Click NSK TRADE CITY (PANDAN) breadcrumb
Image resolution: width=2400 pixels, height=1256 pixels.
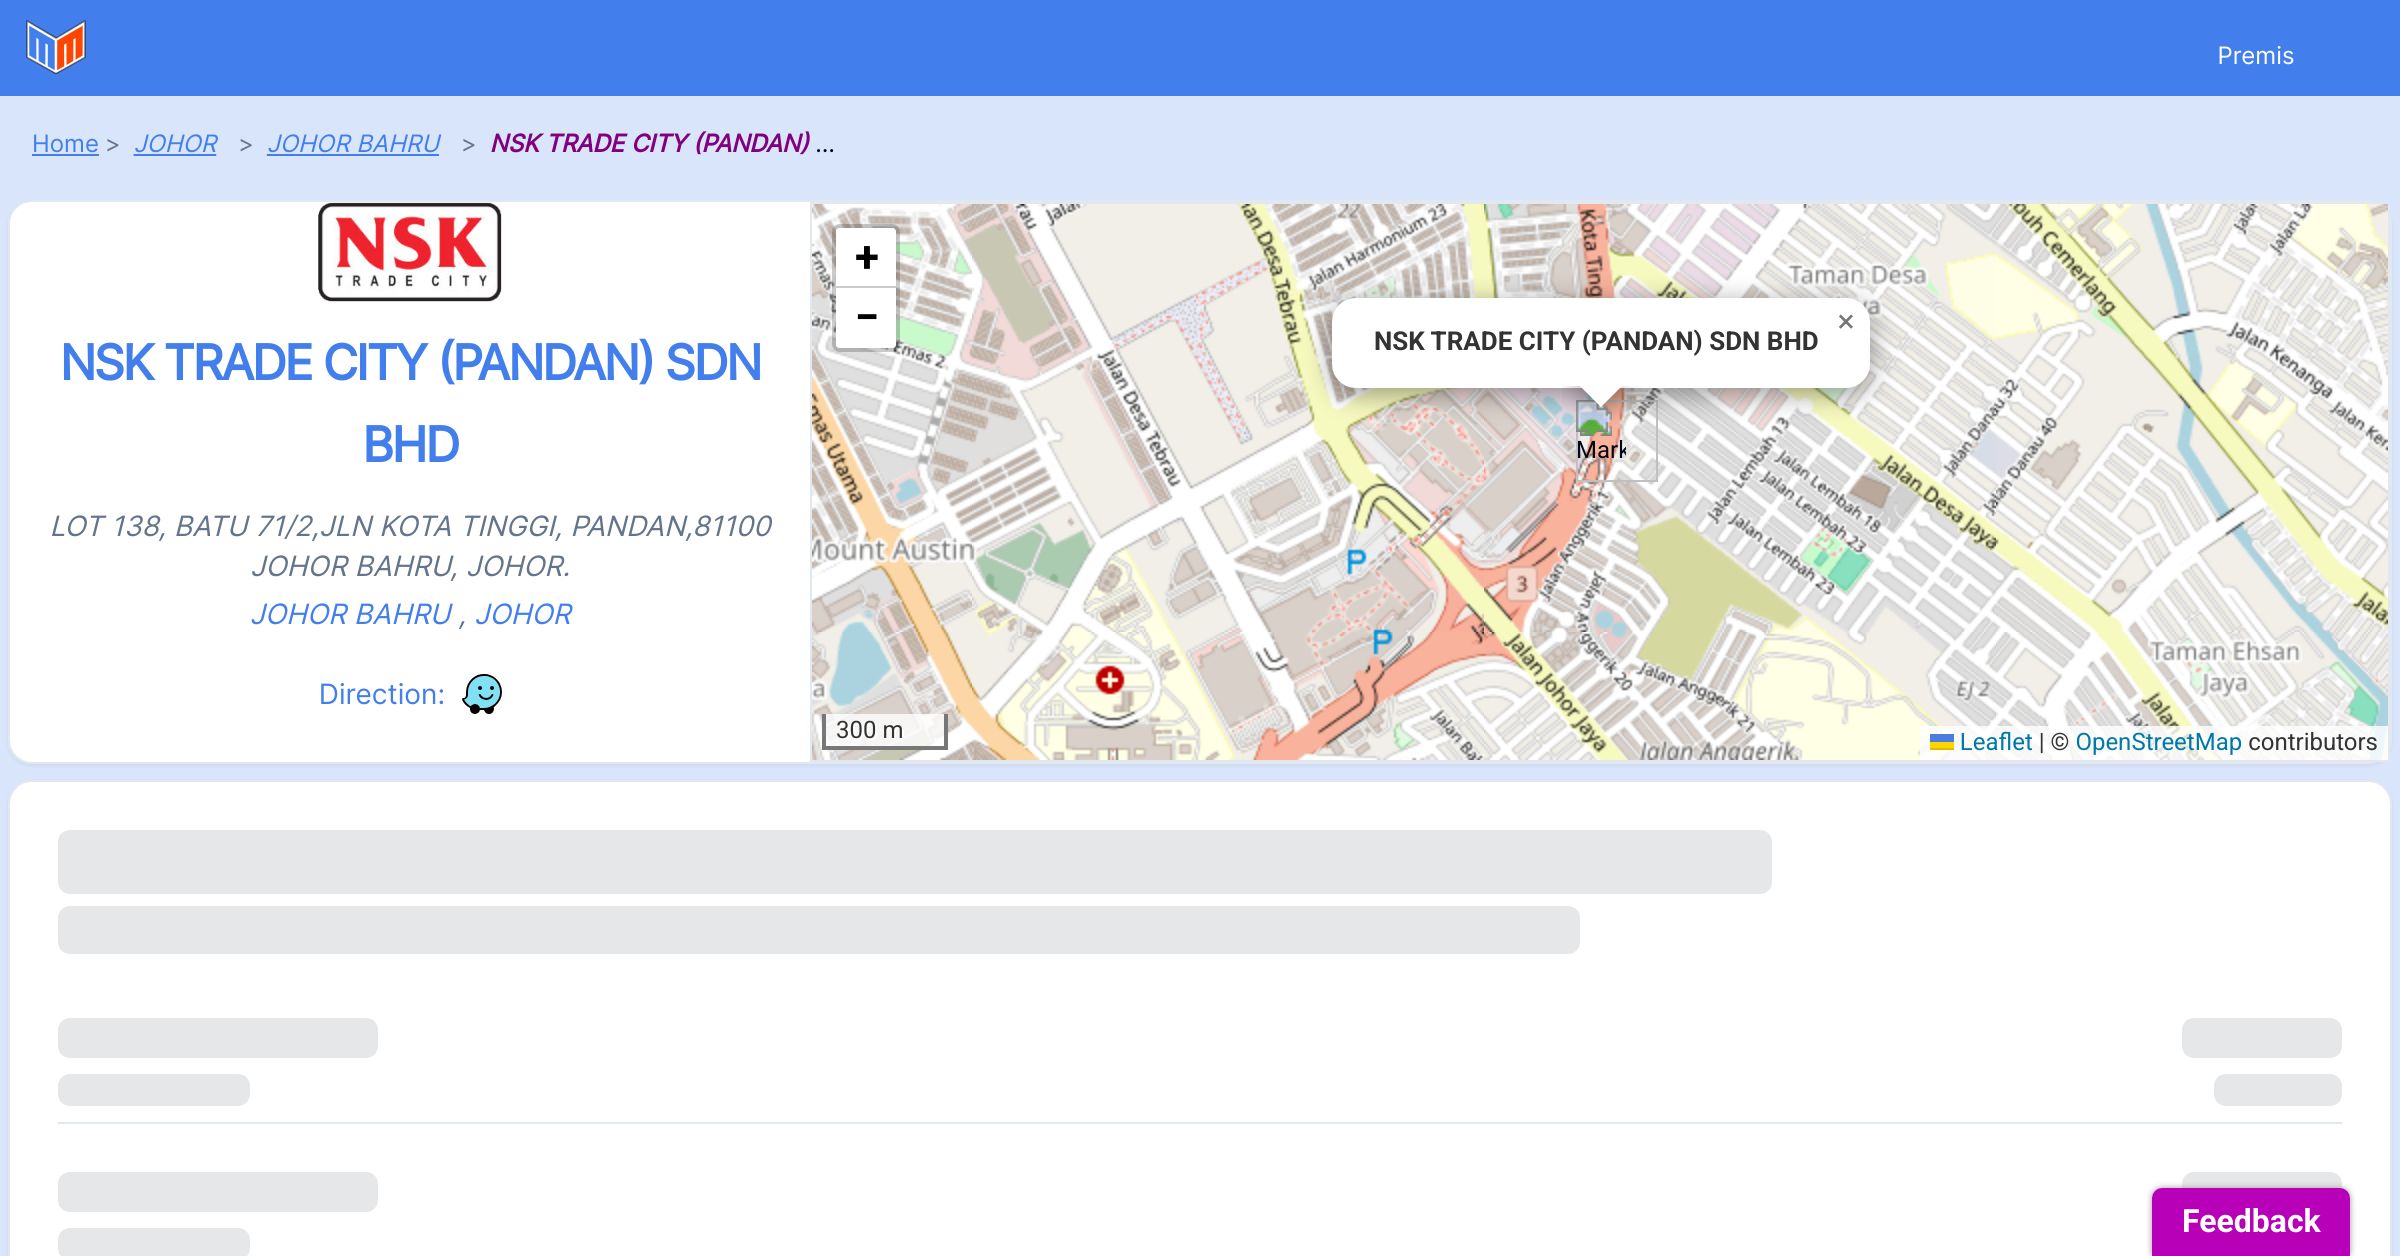pyautogui.click(x=651, y=144)
